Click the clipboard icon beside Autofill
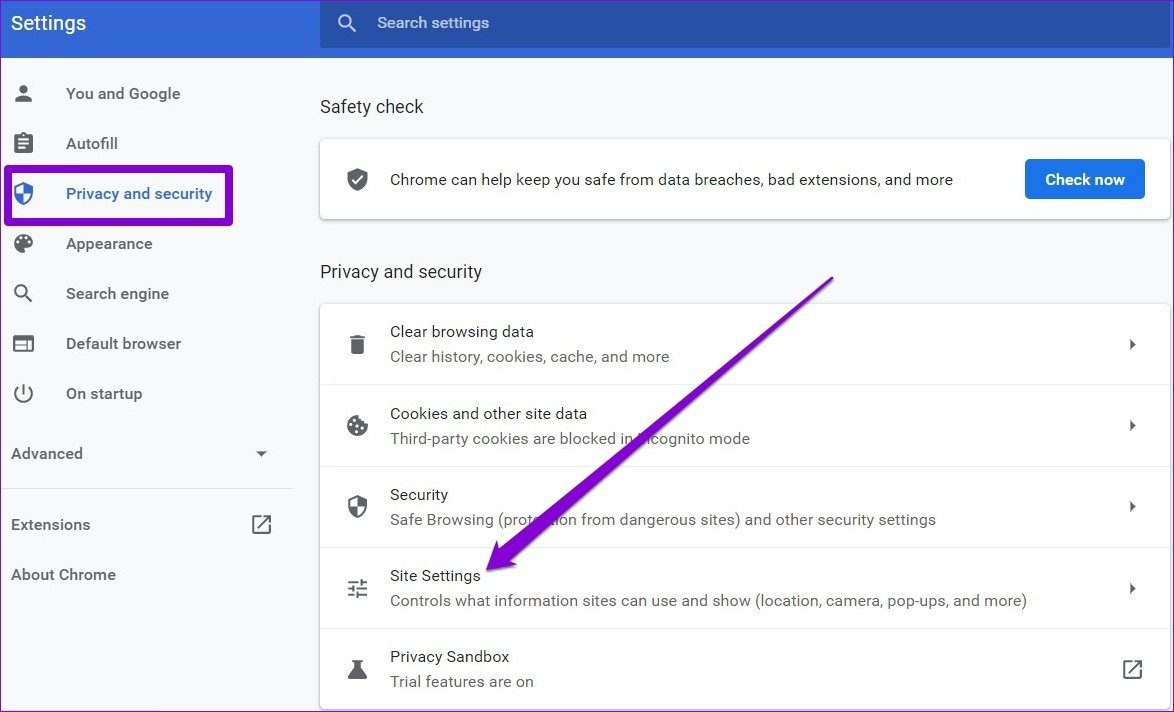Image resolution: width=1174 pixels, height=712 pixels. click(24, 143)
